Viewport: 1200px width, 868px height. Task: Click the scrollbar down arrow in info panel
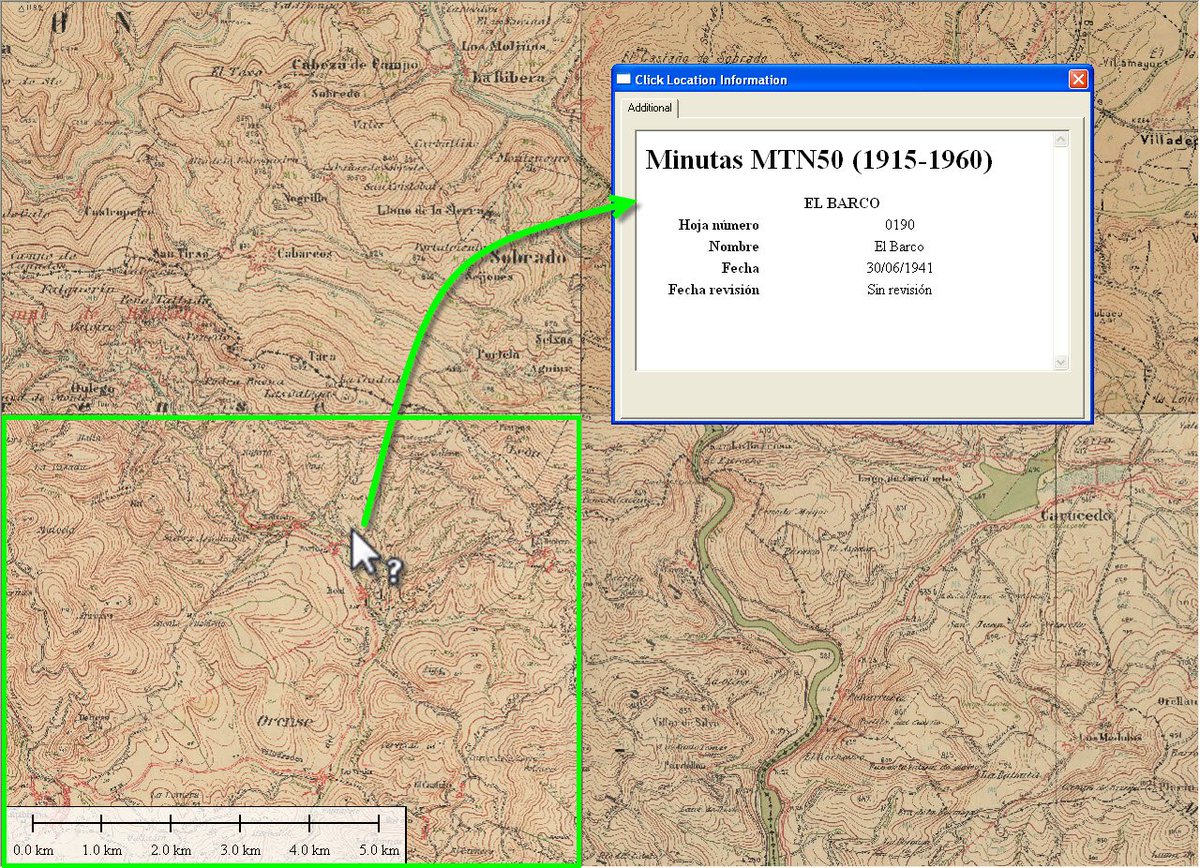[x=1061, y=362]
